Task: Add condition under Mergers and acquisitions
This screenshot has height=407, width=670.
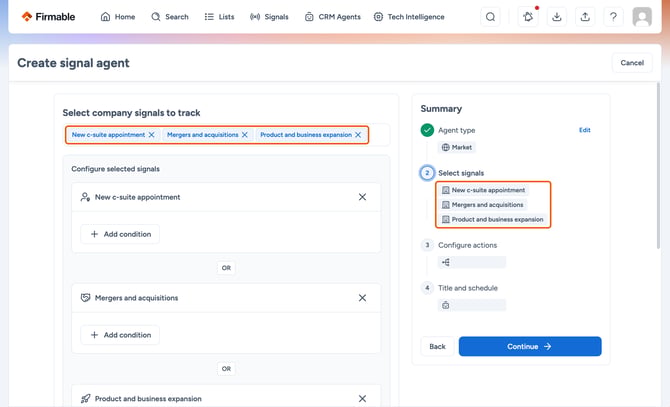Action: (x=120, y=335)
